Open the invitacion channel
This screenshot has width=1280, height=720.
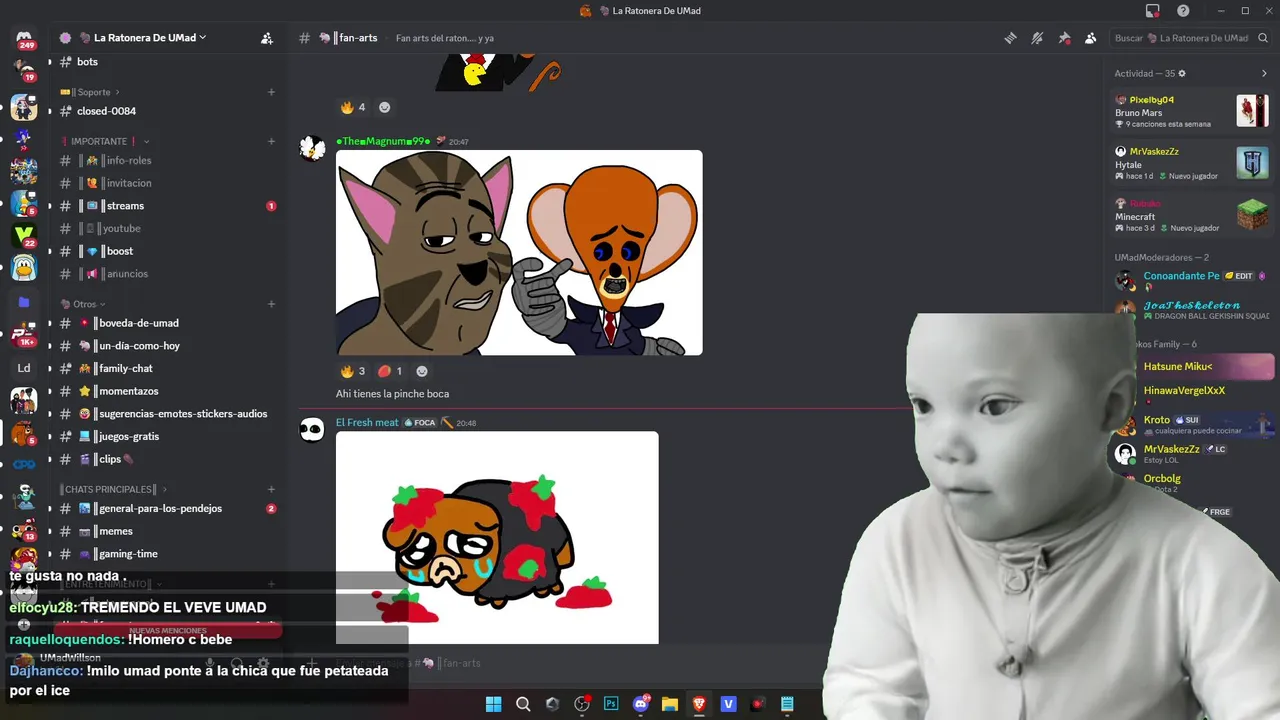click(168, 183)
